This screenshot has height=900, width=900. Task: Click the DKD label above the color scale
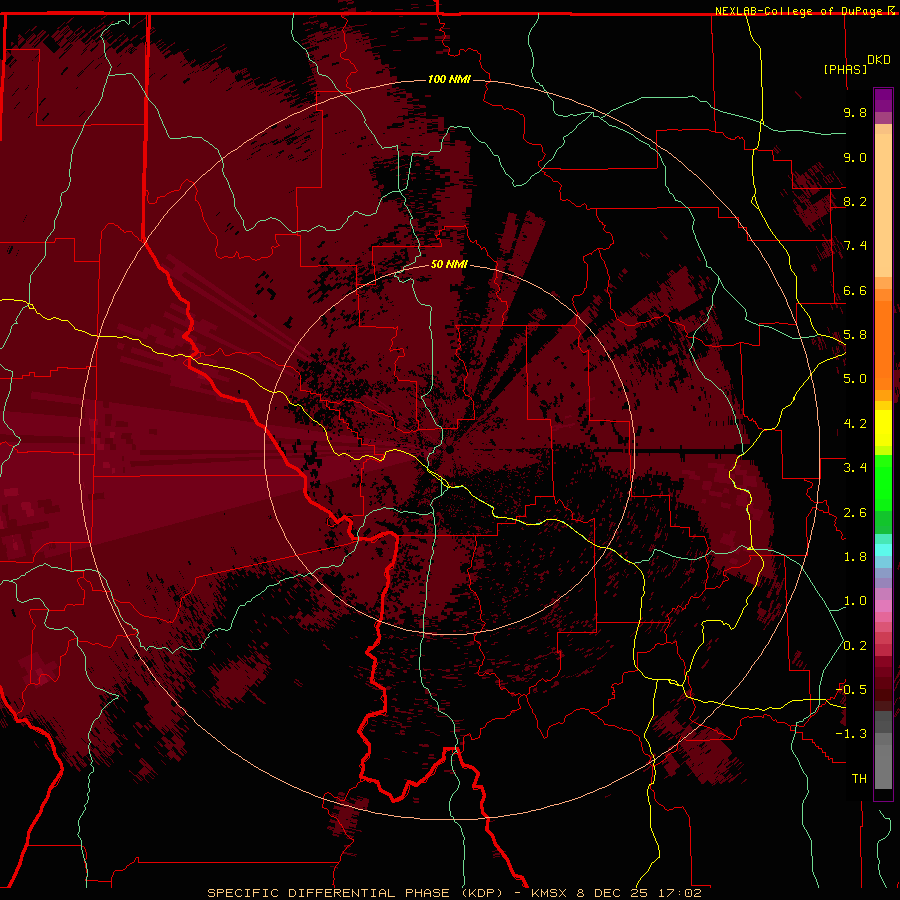tap(878, 60)
